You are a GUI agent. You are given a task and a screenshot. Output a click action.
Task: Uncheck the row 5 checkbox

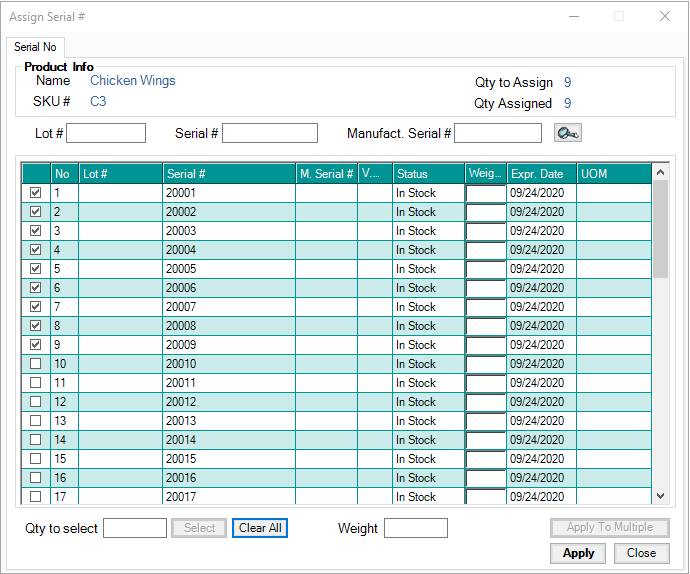[36, 269]
